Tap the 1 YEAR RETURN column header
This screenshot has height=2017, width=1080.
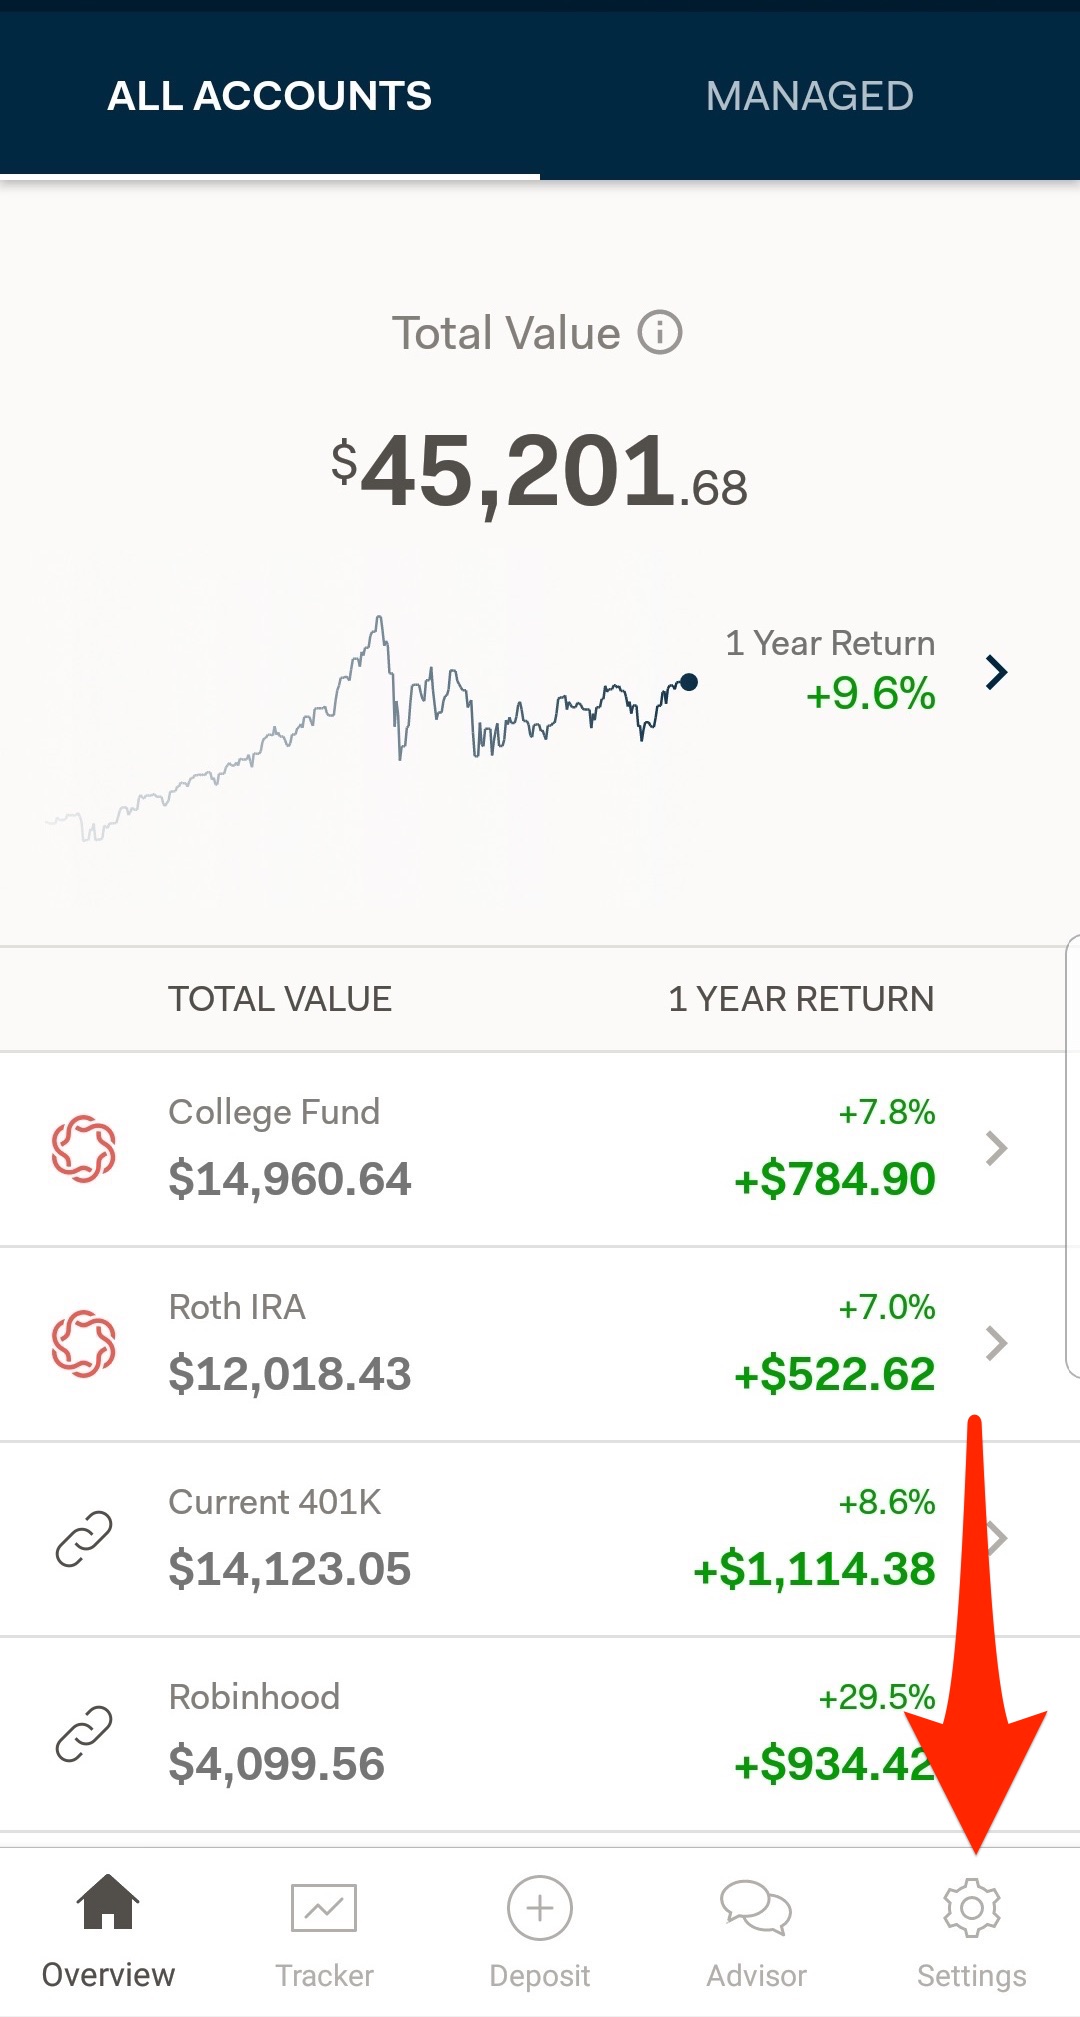coord(801,998)
